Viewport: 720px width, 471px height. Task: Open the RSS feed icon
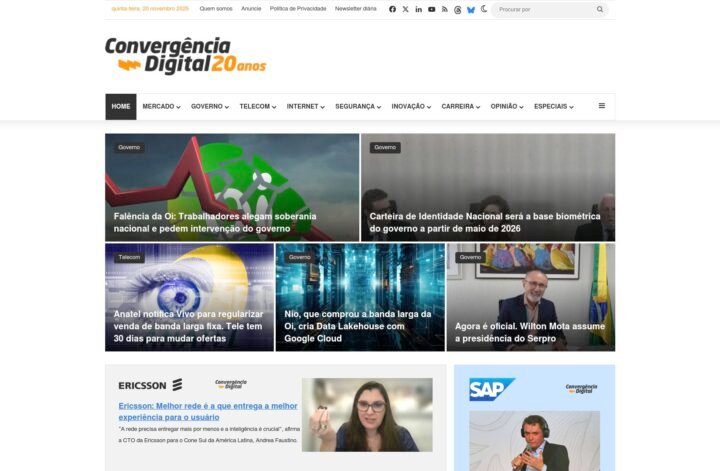(445, 9)
